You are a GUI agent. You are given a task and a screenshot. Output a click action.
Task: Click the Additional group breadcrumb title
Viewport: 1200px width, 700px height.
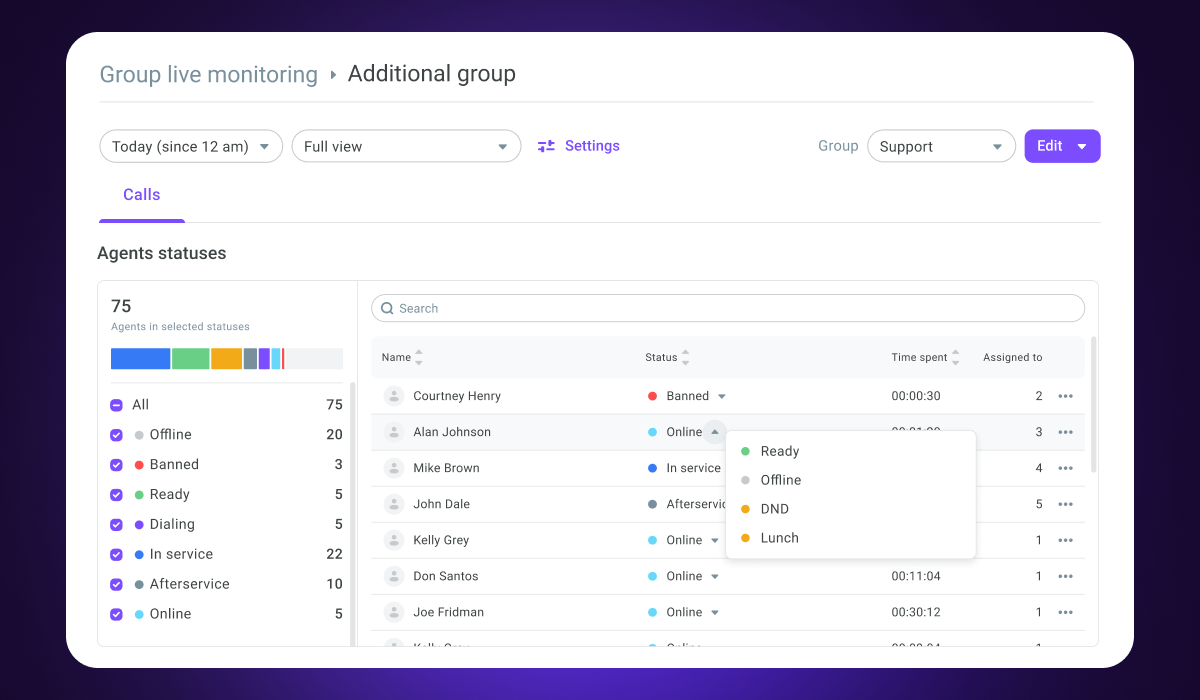(432, 74)
